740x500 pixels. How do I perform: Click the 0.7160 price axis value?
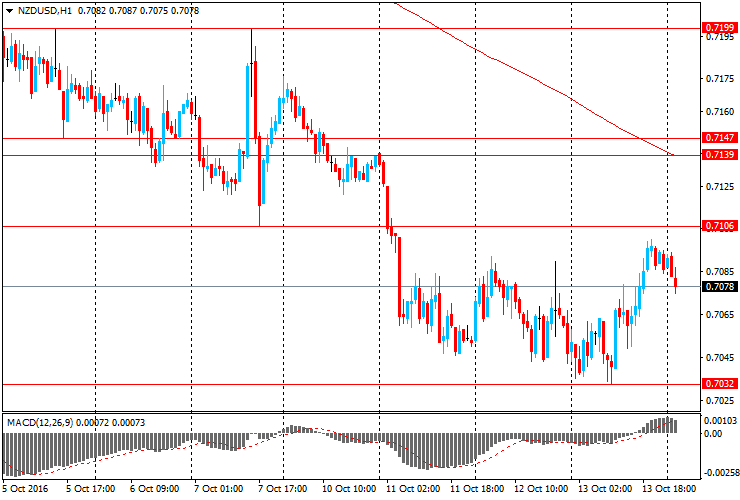pyautogui.click(x=720, y=112)
